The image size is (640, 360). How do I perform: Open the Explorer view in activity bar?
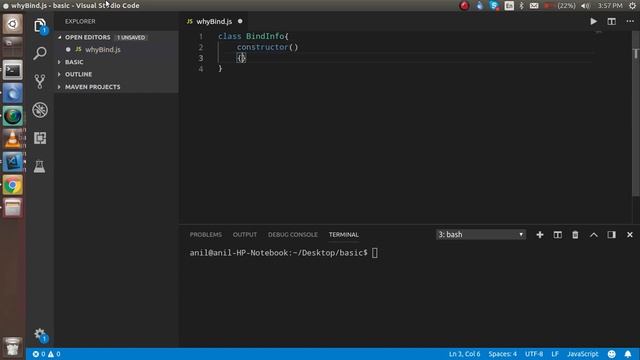click(x=40, y=26)
